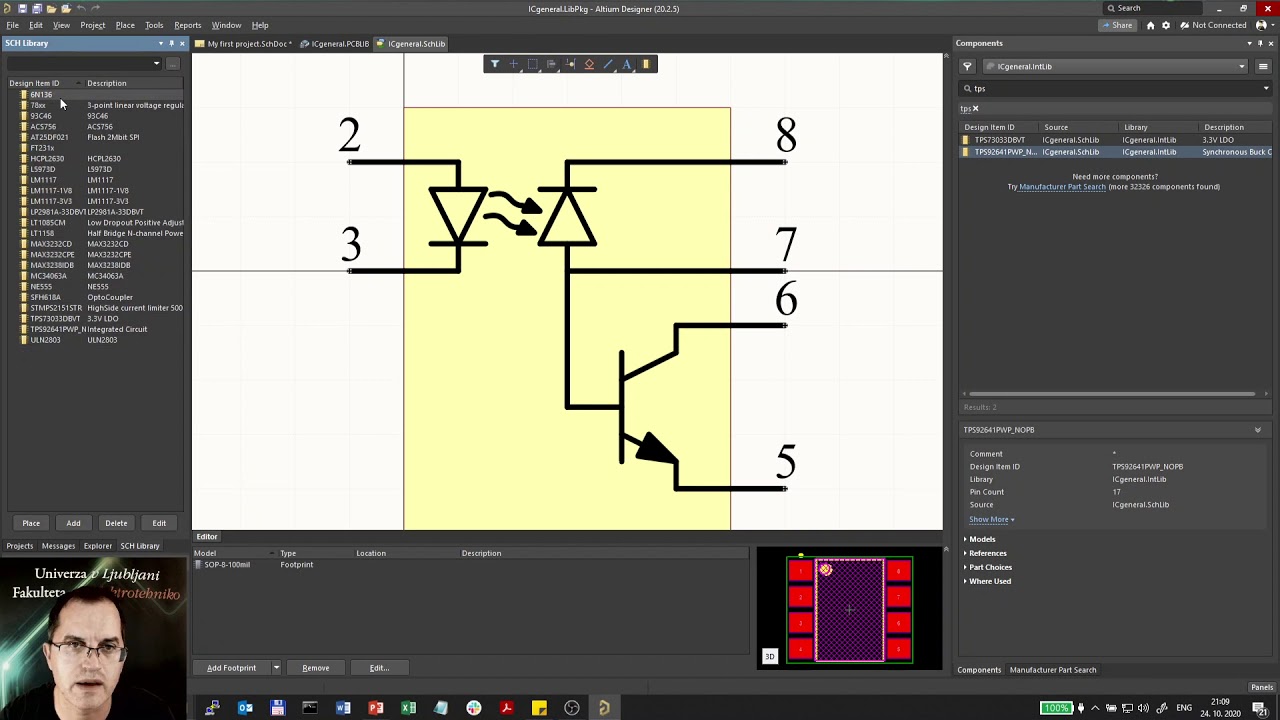This screenshot has height=720, width=1280.
Task: Click the SOP-8-100mil footprint thumbnail preview
Action: pos(849,608)
